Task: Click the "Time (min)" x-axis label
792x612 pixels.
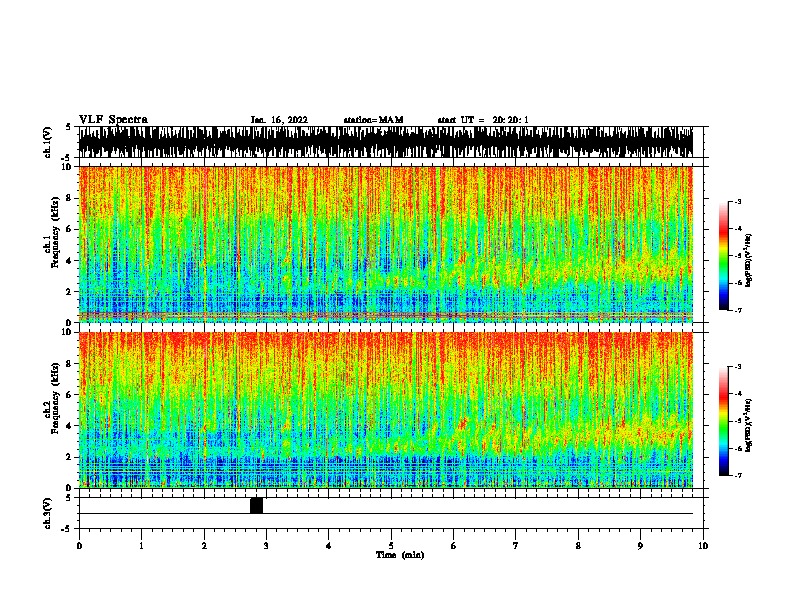Action: pos(400,555)
